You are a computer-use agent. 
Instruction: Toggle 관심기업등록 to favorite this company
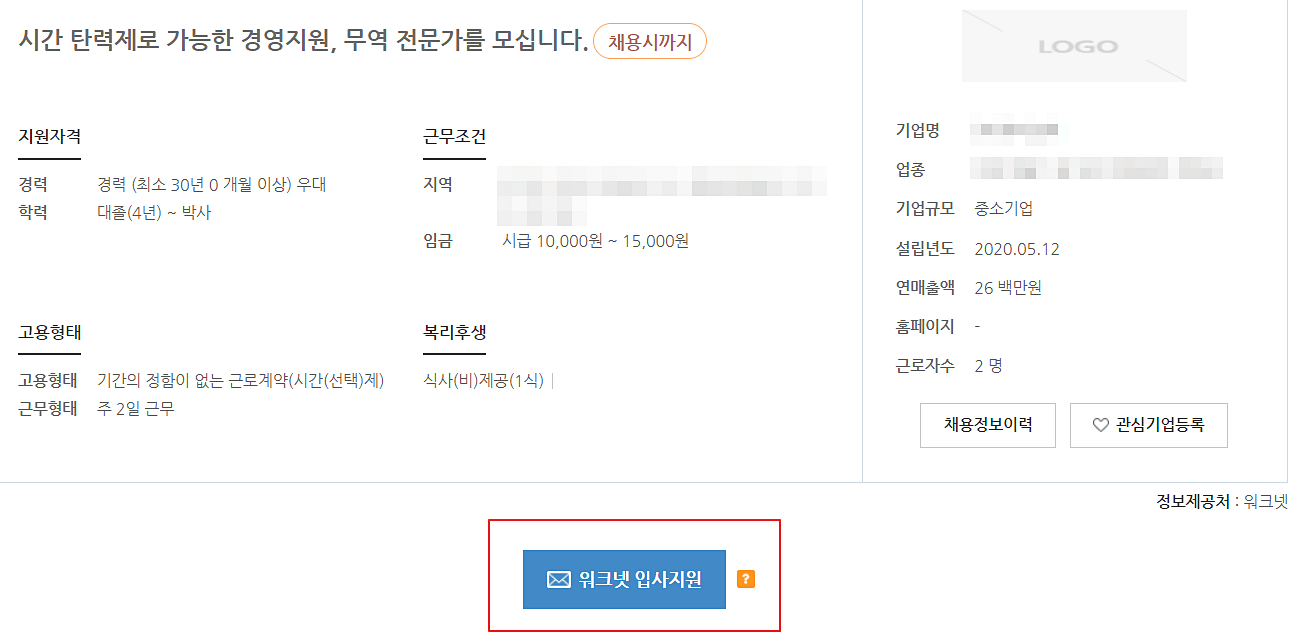(x=1148, y=424)
